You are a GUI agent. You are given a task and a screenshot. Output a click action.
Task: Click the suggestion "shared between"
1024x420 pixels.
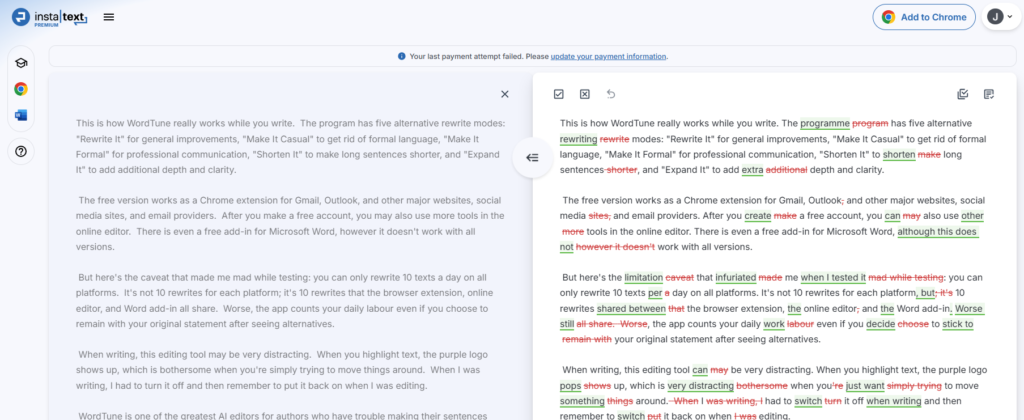(x=631, y=308)
